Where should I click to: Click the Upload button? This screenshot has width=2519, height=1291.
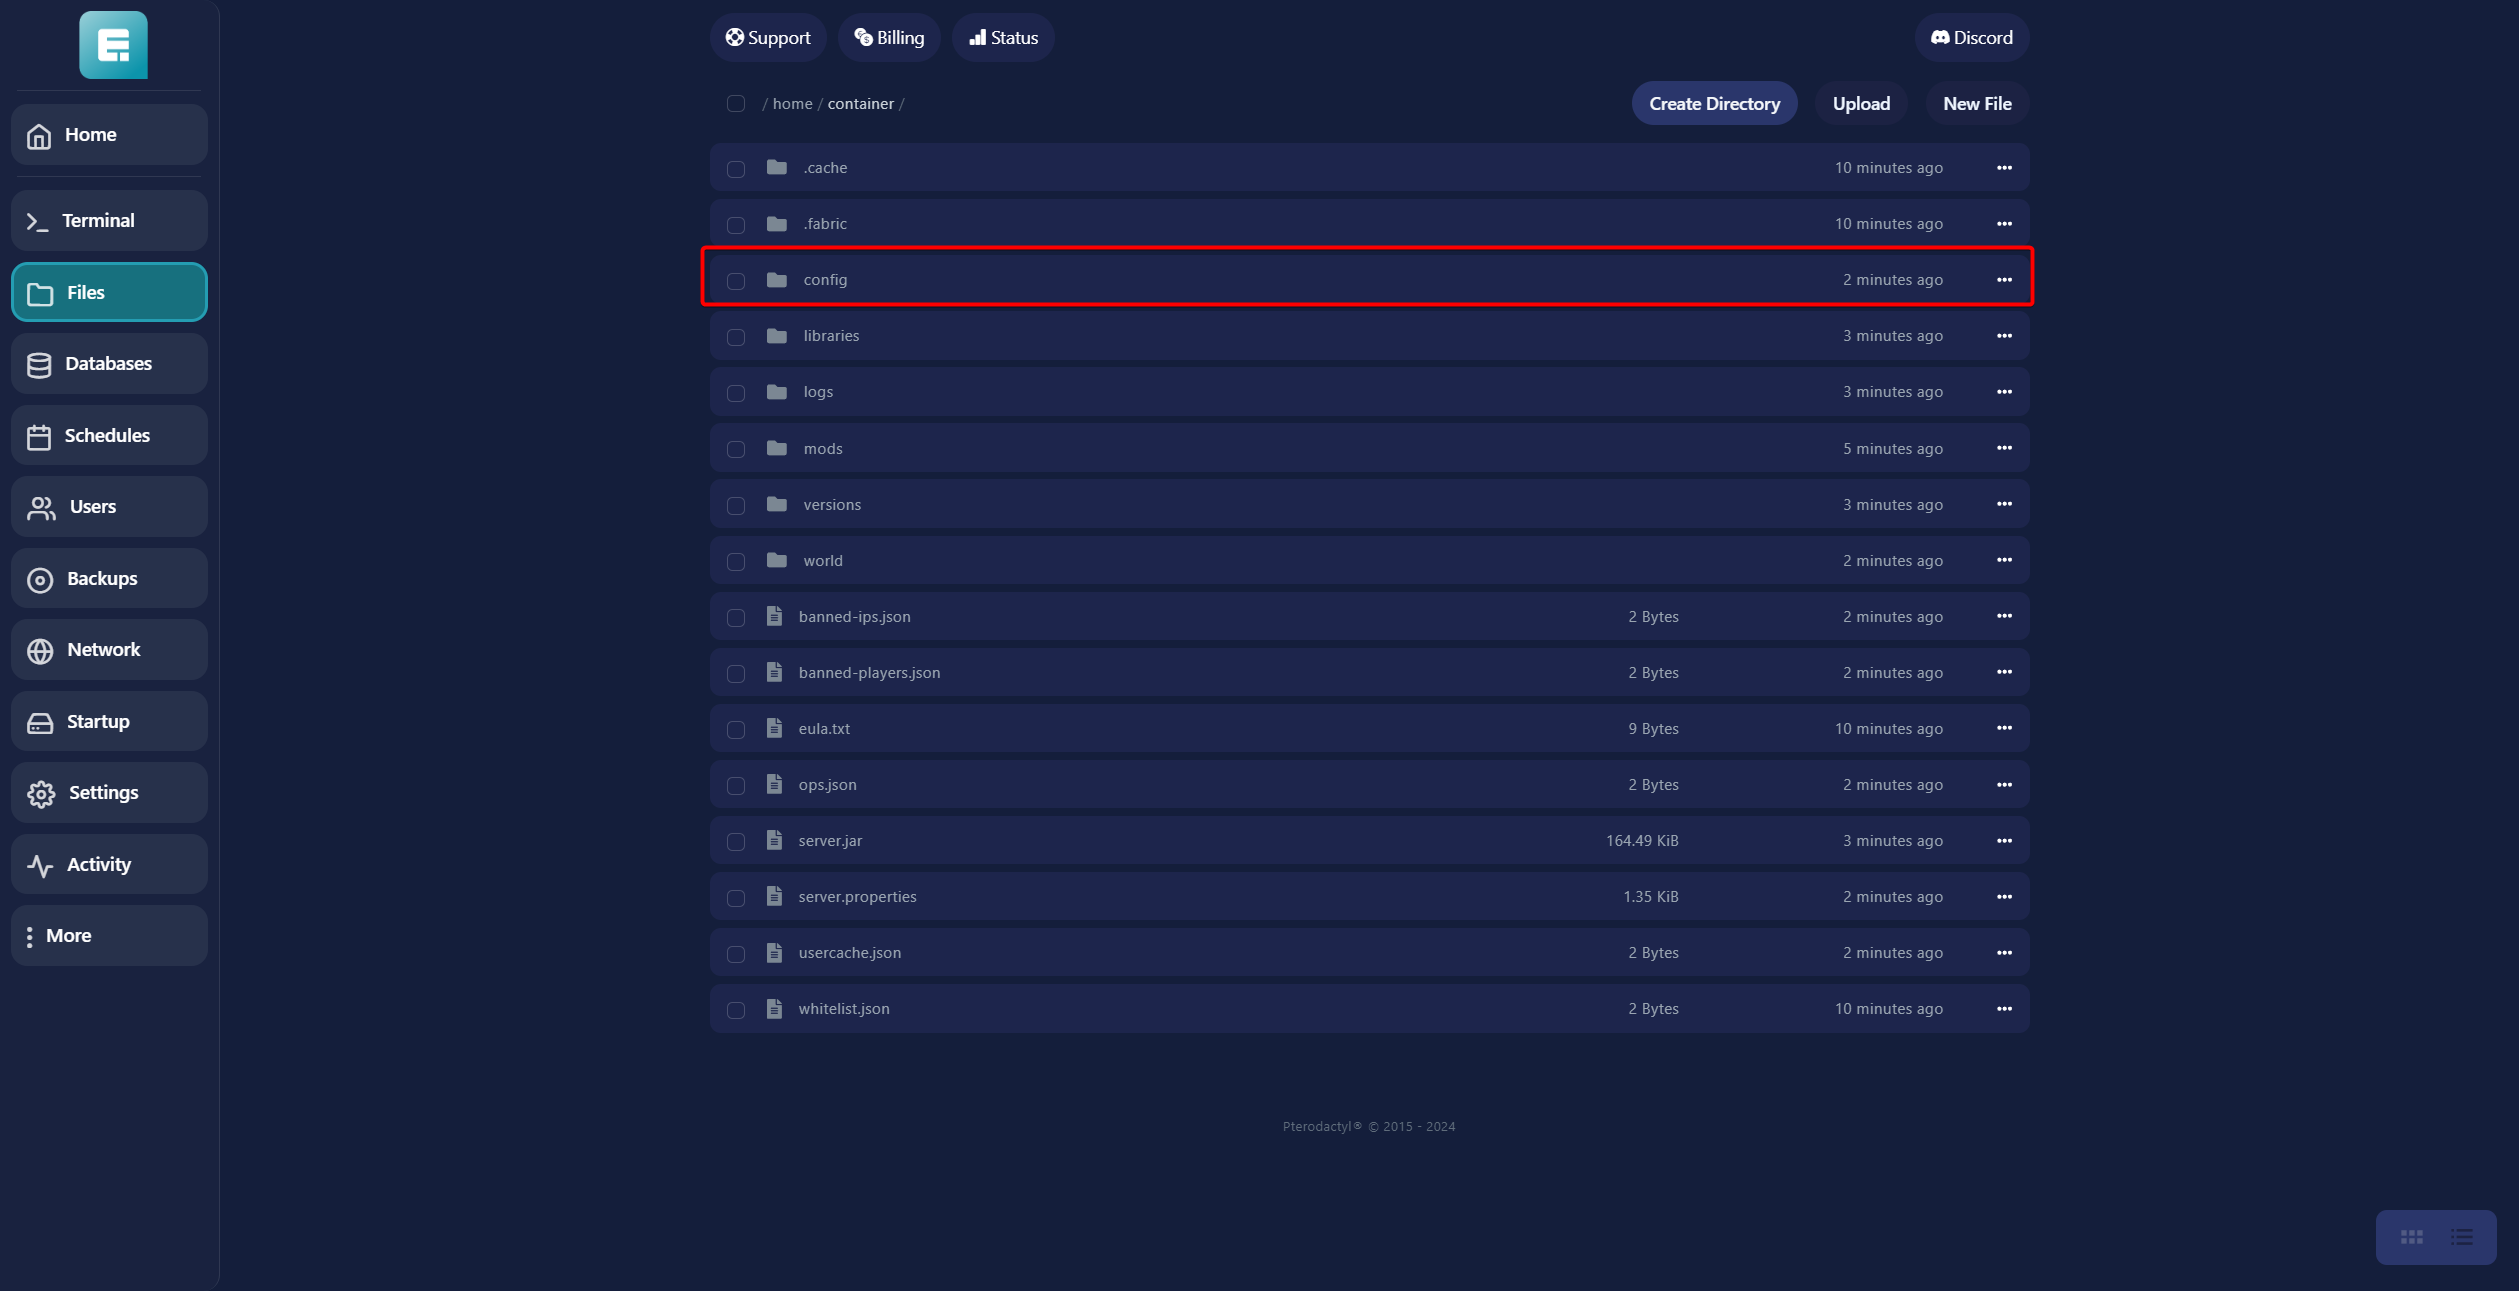point(1861,104)
